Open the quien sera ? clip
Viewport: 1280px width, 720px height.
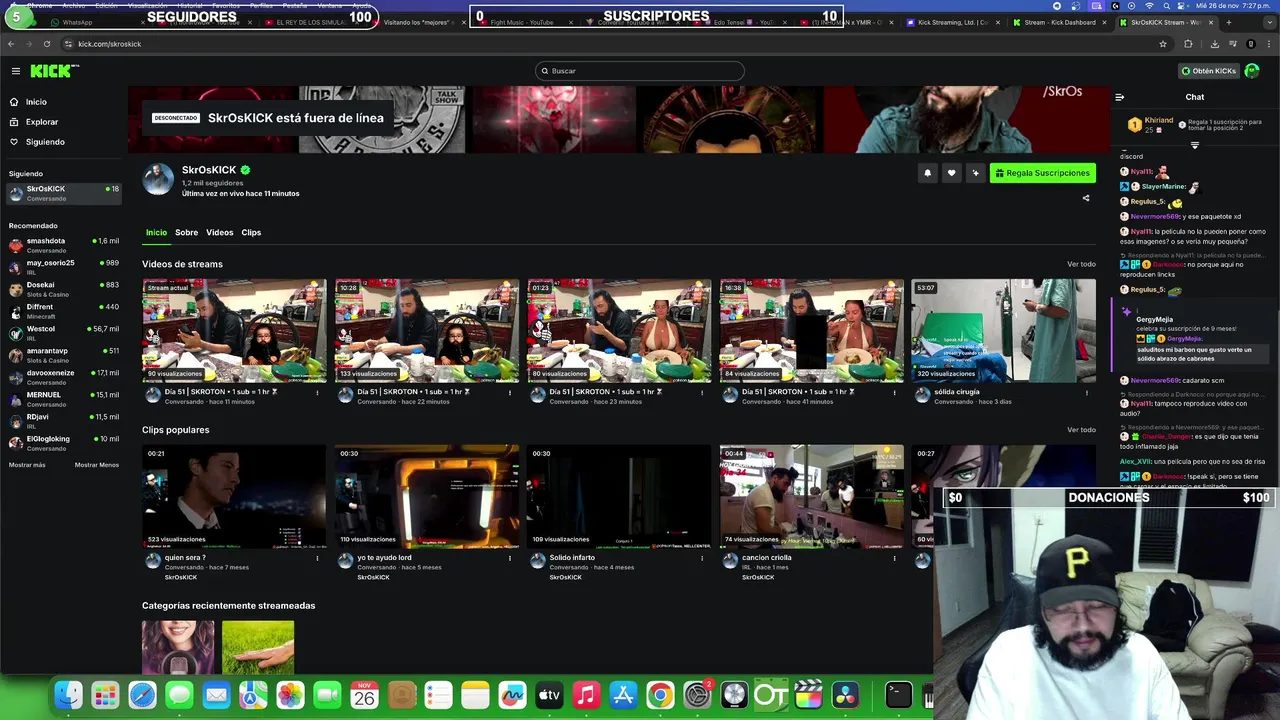234,496
